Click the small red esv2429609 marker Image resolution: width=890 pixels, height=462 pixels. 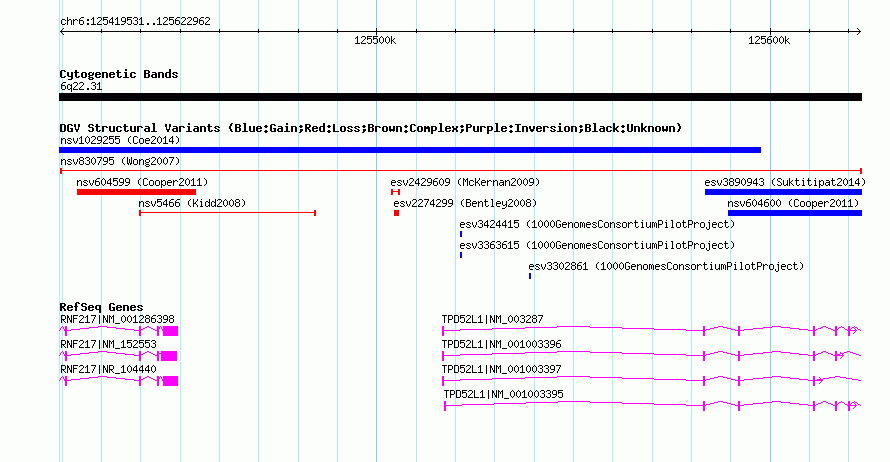pyautogui.click(x=396, y=192)
